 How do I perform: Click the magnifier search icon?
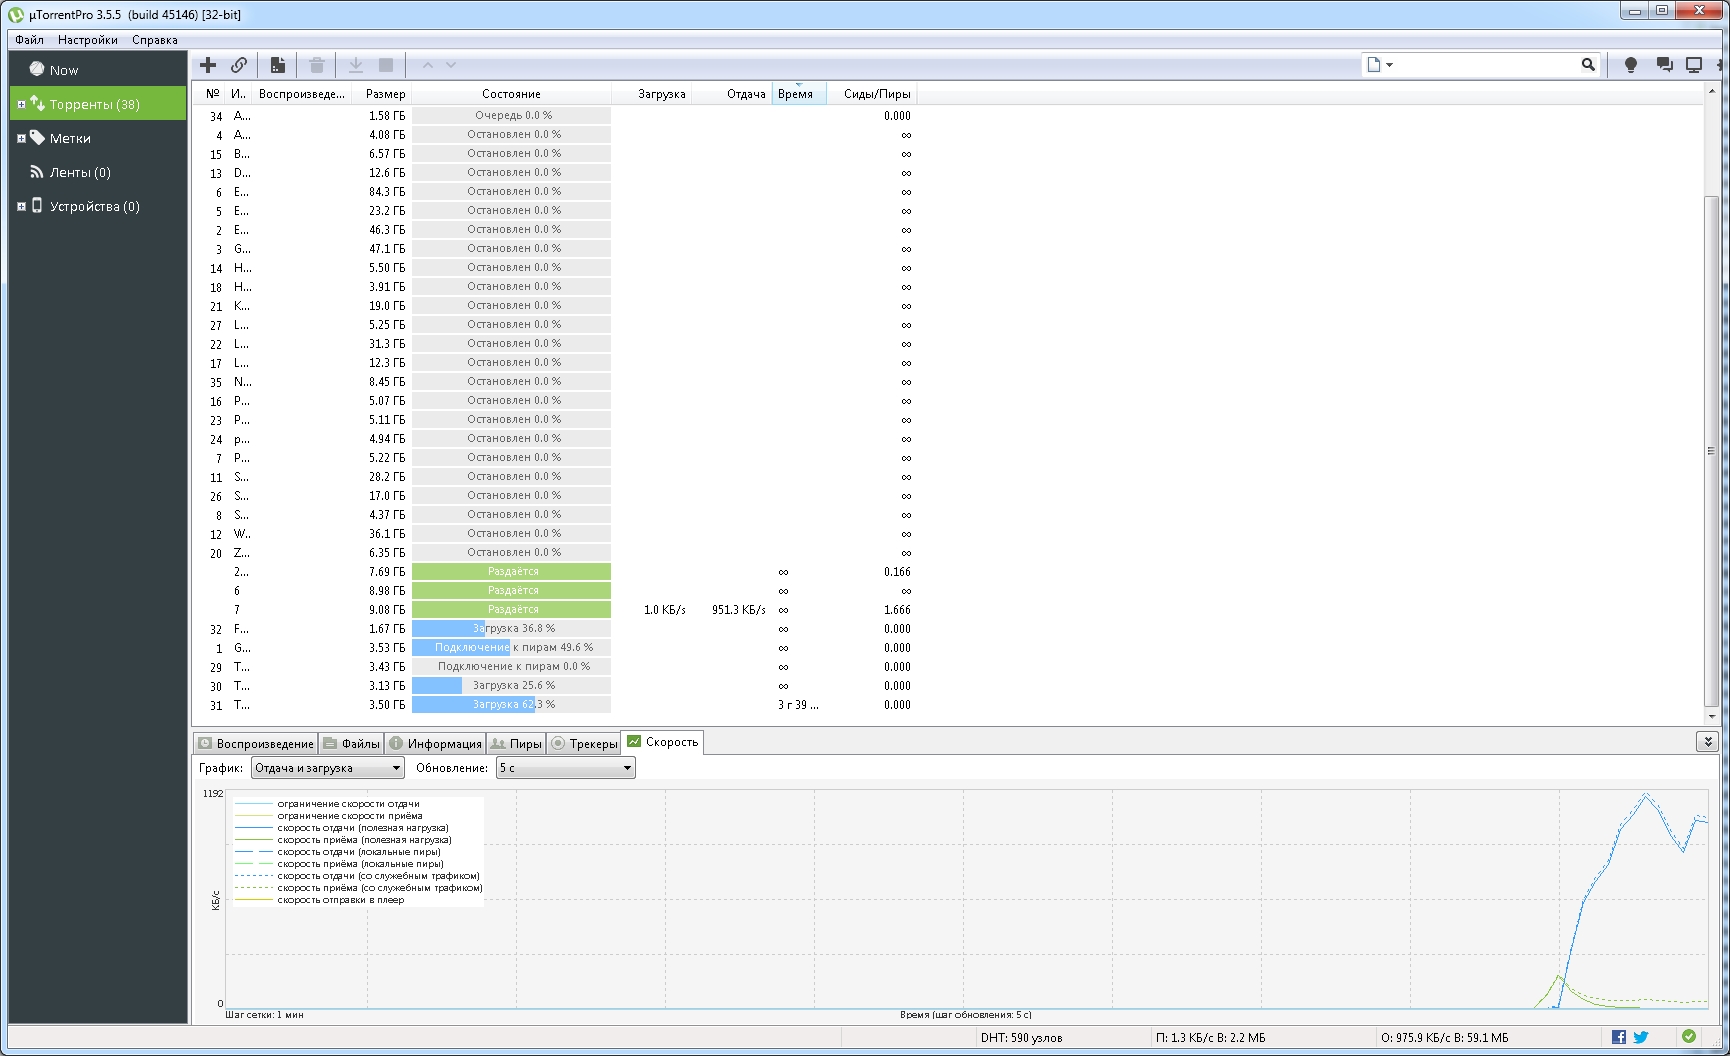[x=1588, y=65]
